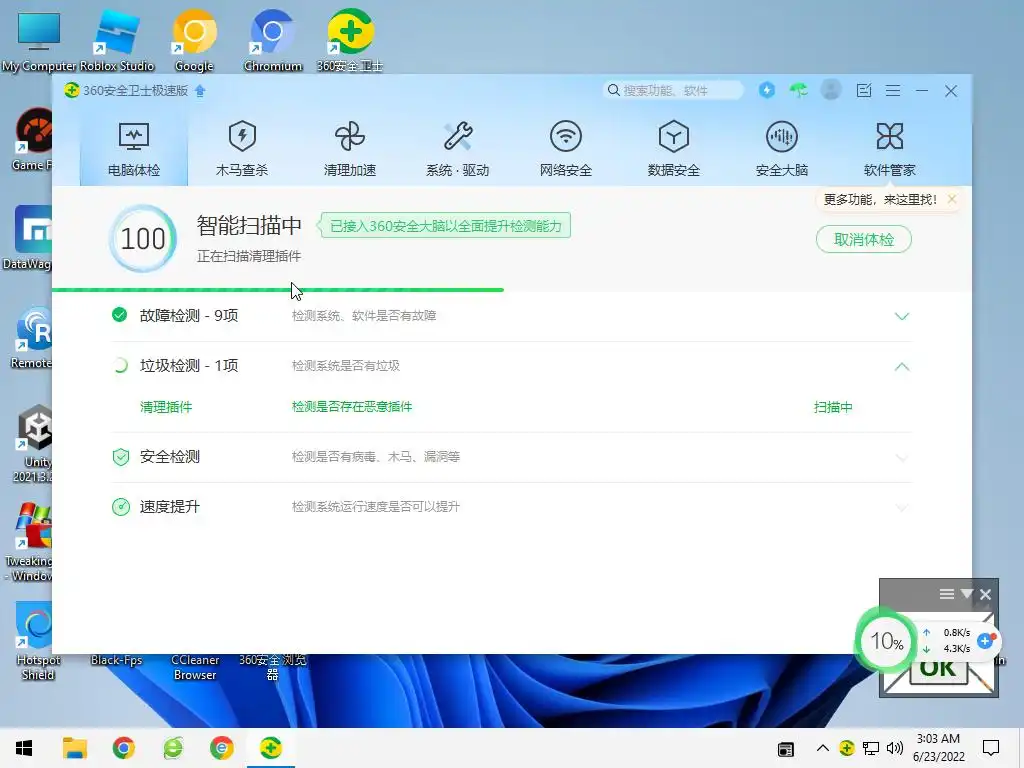Click the 360 logo in the title bar
1024x768 pixels.
point(71,90)
